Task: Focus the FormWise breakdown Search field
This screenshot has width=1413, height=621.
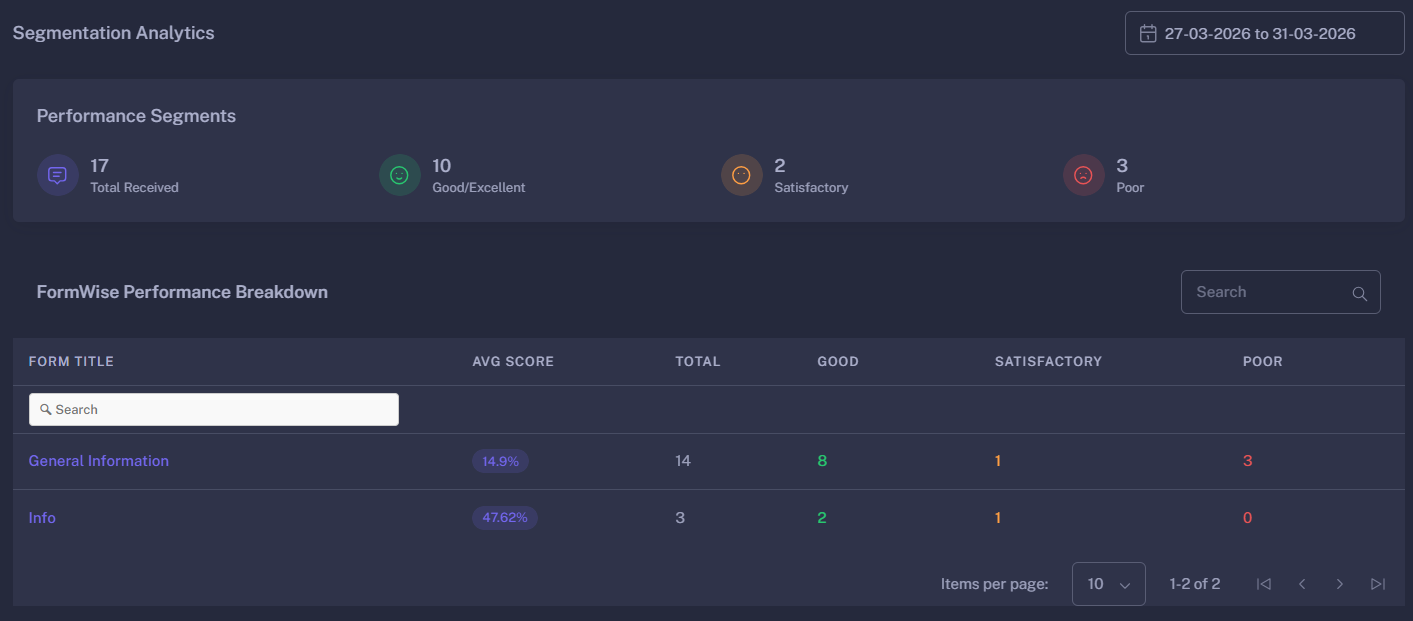Action: coord(1281,292)
